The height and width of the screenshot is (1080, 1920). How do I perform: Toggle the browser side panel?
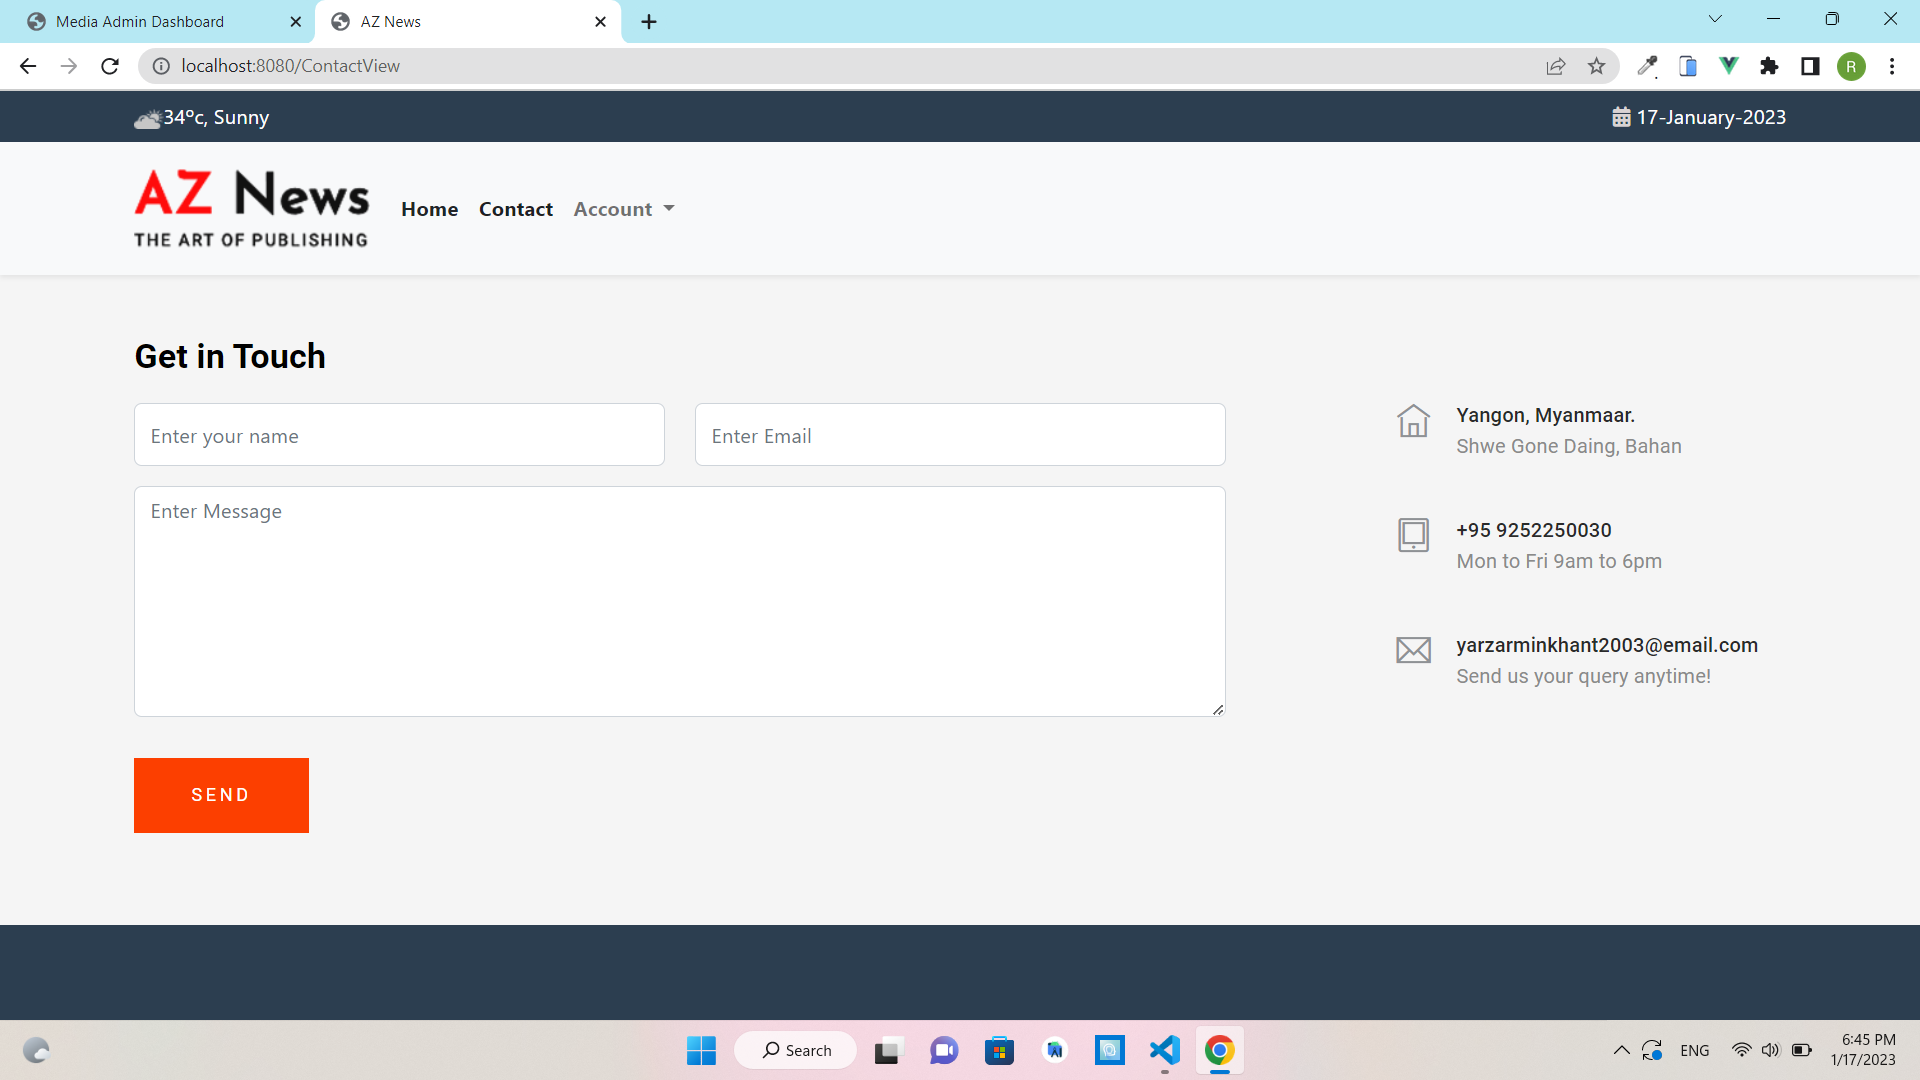point(1810,66)
